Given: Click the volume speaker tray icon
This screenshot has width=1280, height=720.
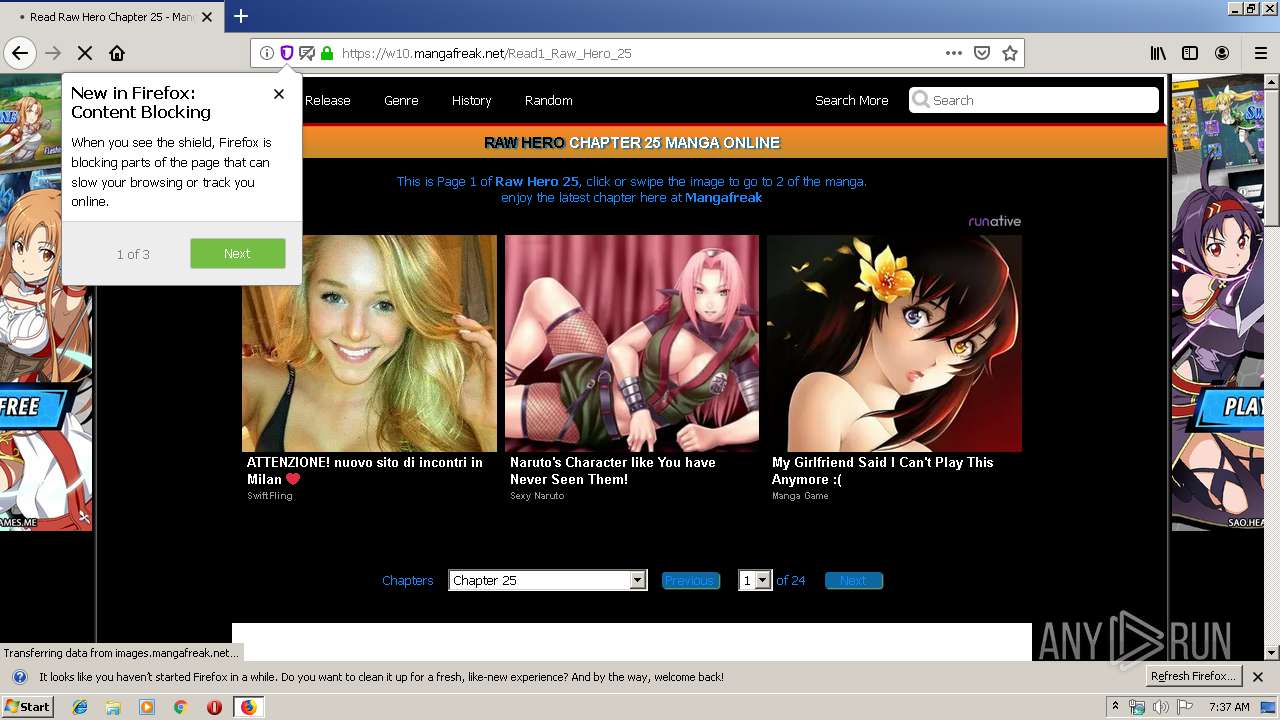Looking at the screenshot, I should (1161, 707).
